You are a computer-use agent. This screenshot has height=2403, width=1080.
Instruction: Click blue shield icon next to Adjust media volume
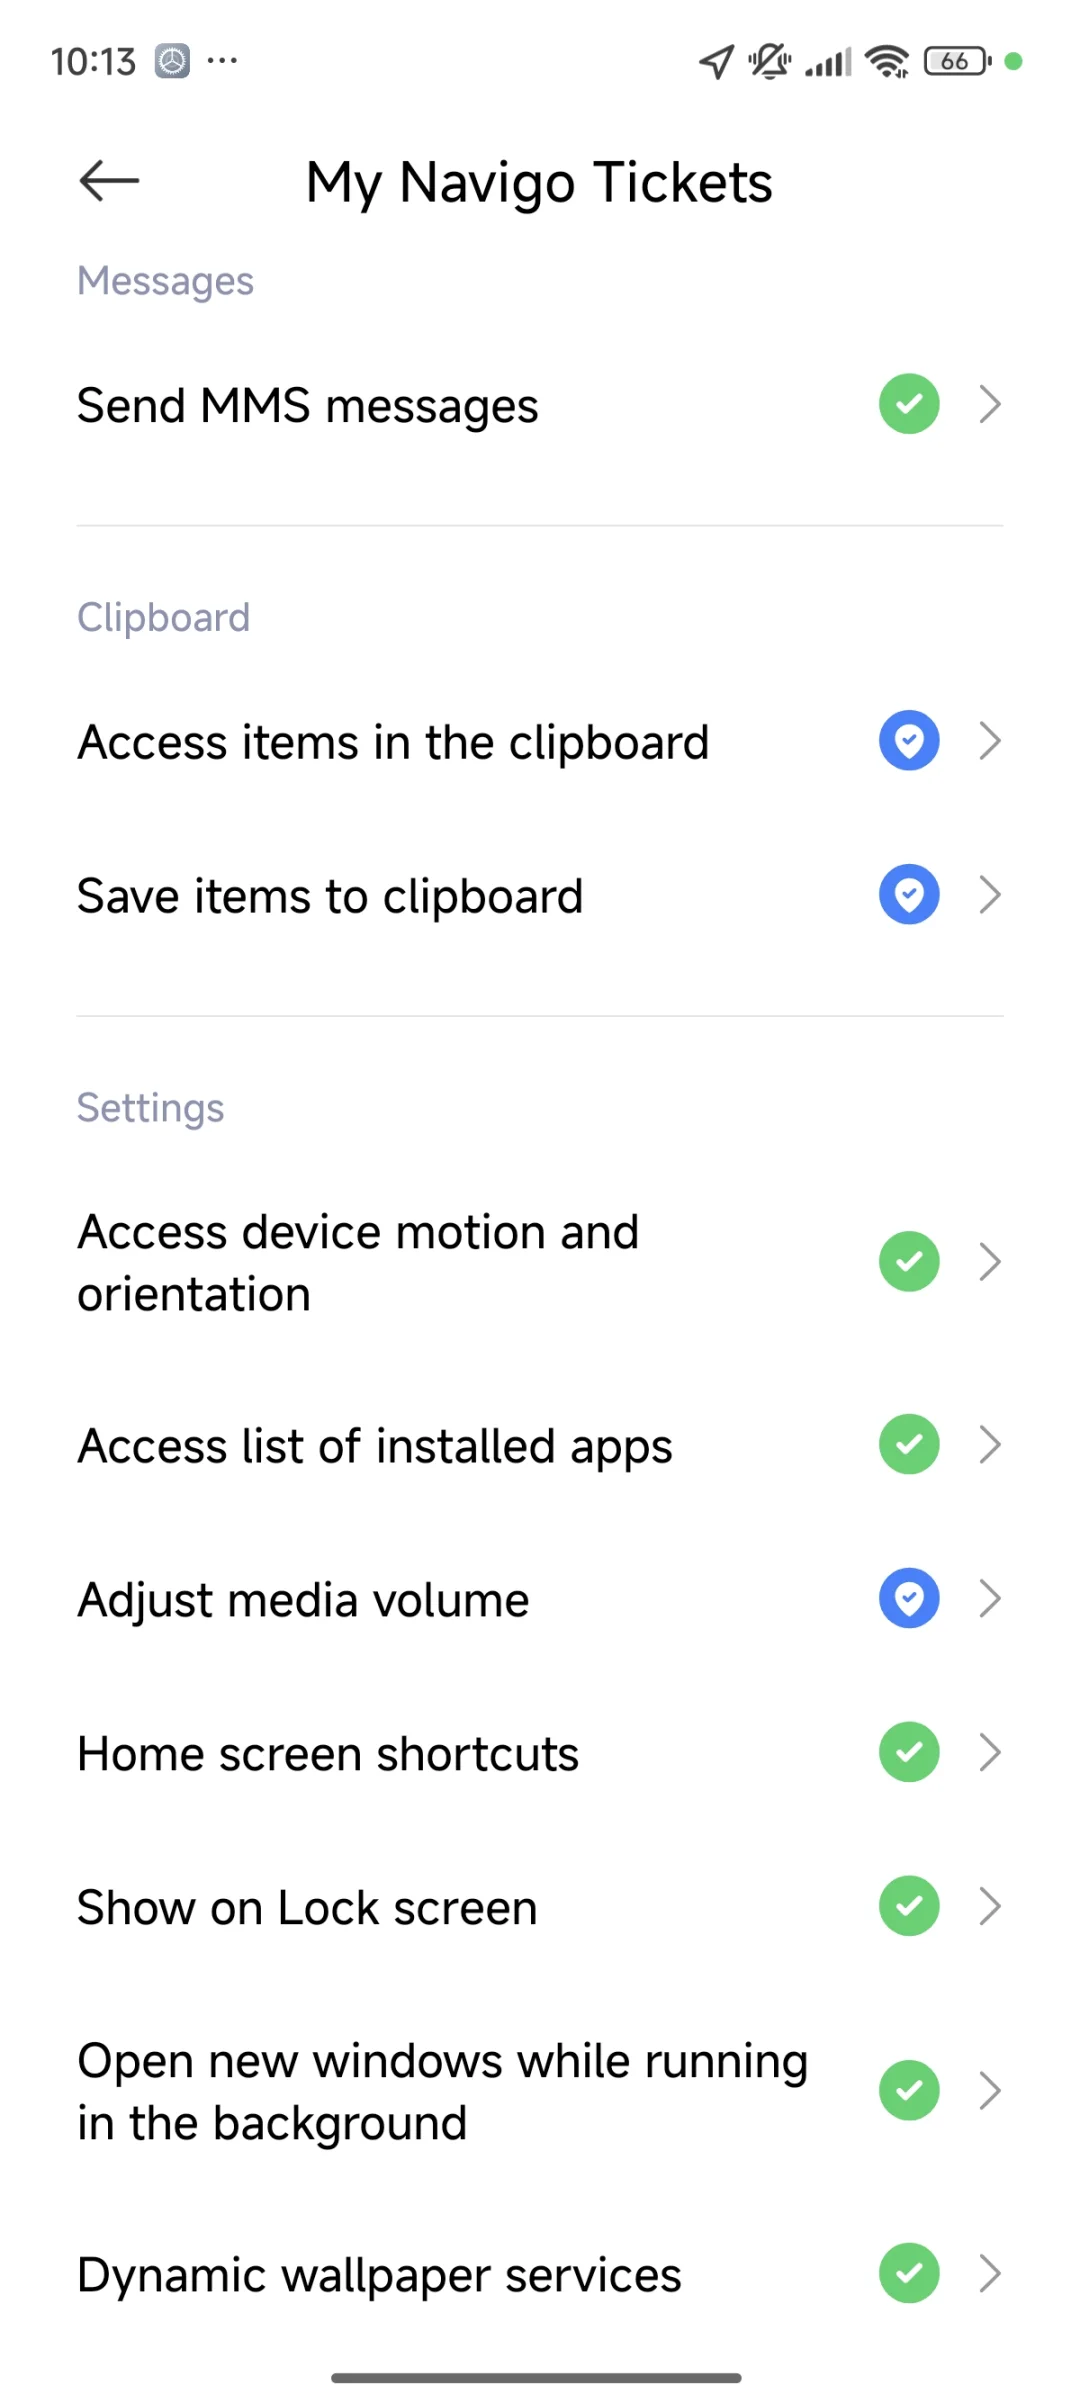click(909, 1598)
